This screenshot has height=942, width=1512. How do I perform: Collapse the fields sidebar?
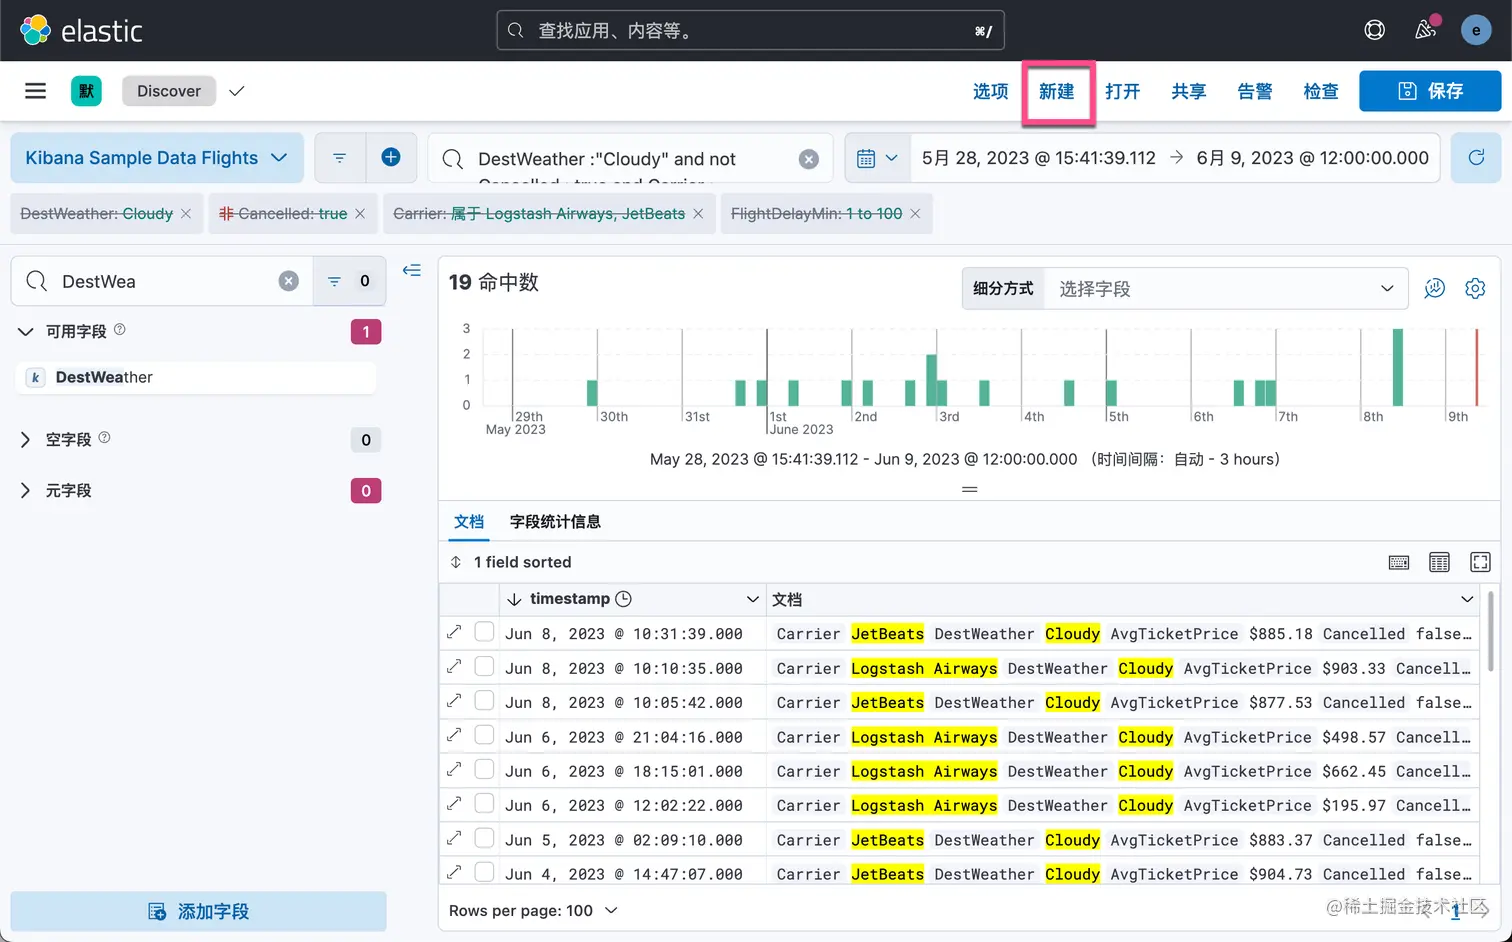point(412,270)
